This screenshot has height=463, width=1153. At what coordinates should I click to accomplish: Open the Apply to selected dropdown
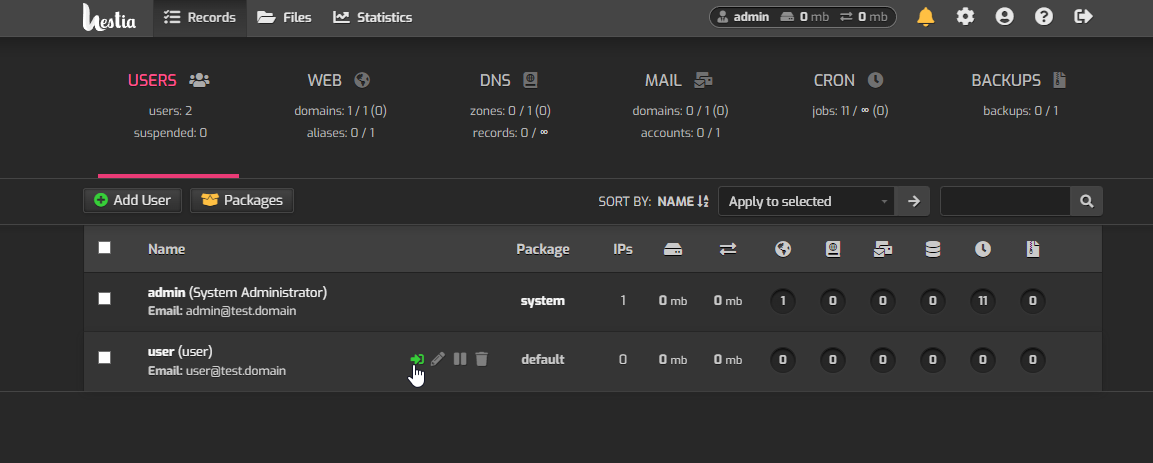click(x=807, y=201)
